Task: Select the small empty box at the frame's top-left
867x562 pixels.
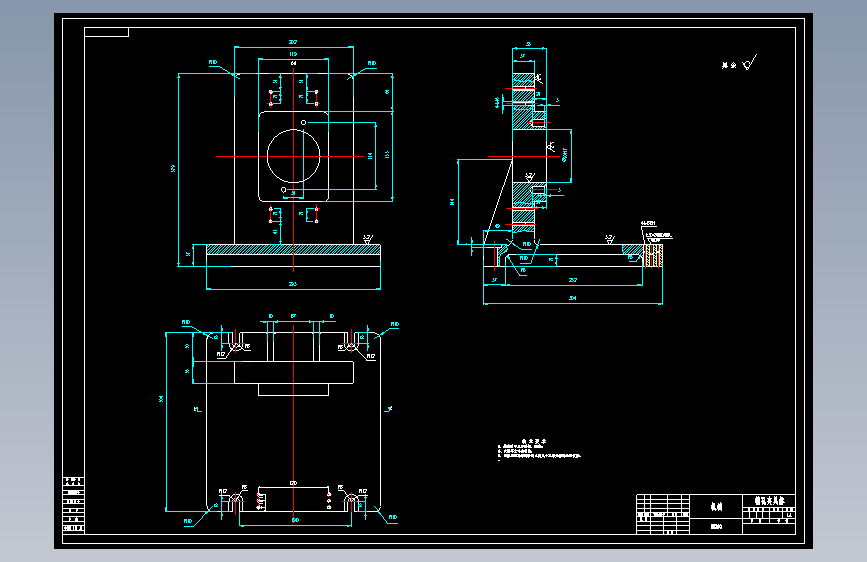Action: click(x=107, y=32)
